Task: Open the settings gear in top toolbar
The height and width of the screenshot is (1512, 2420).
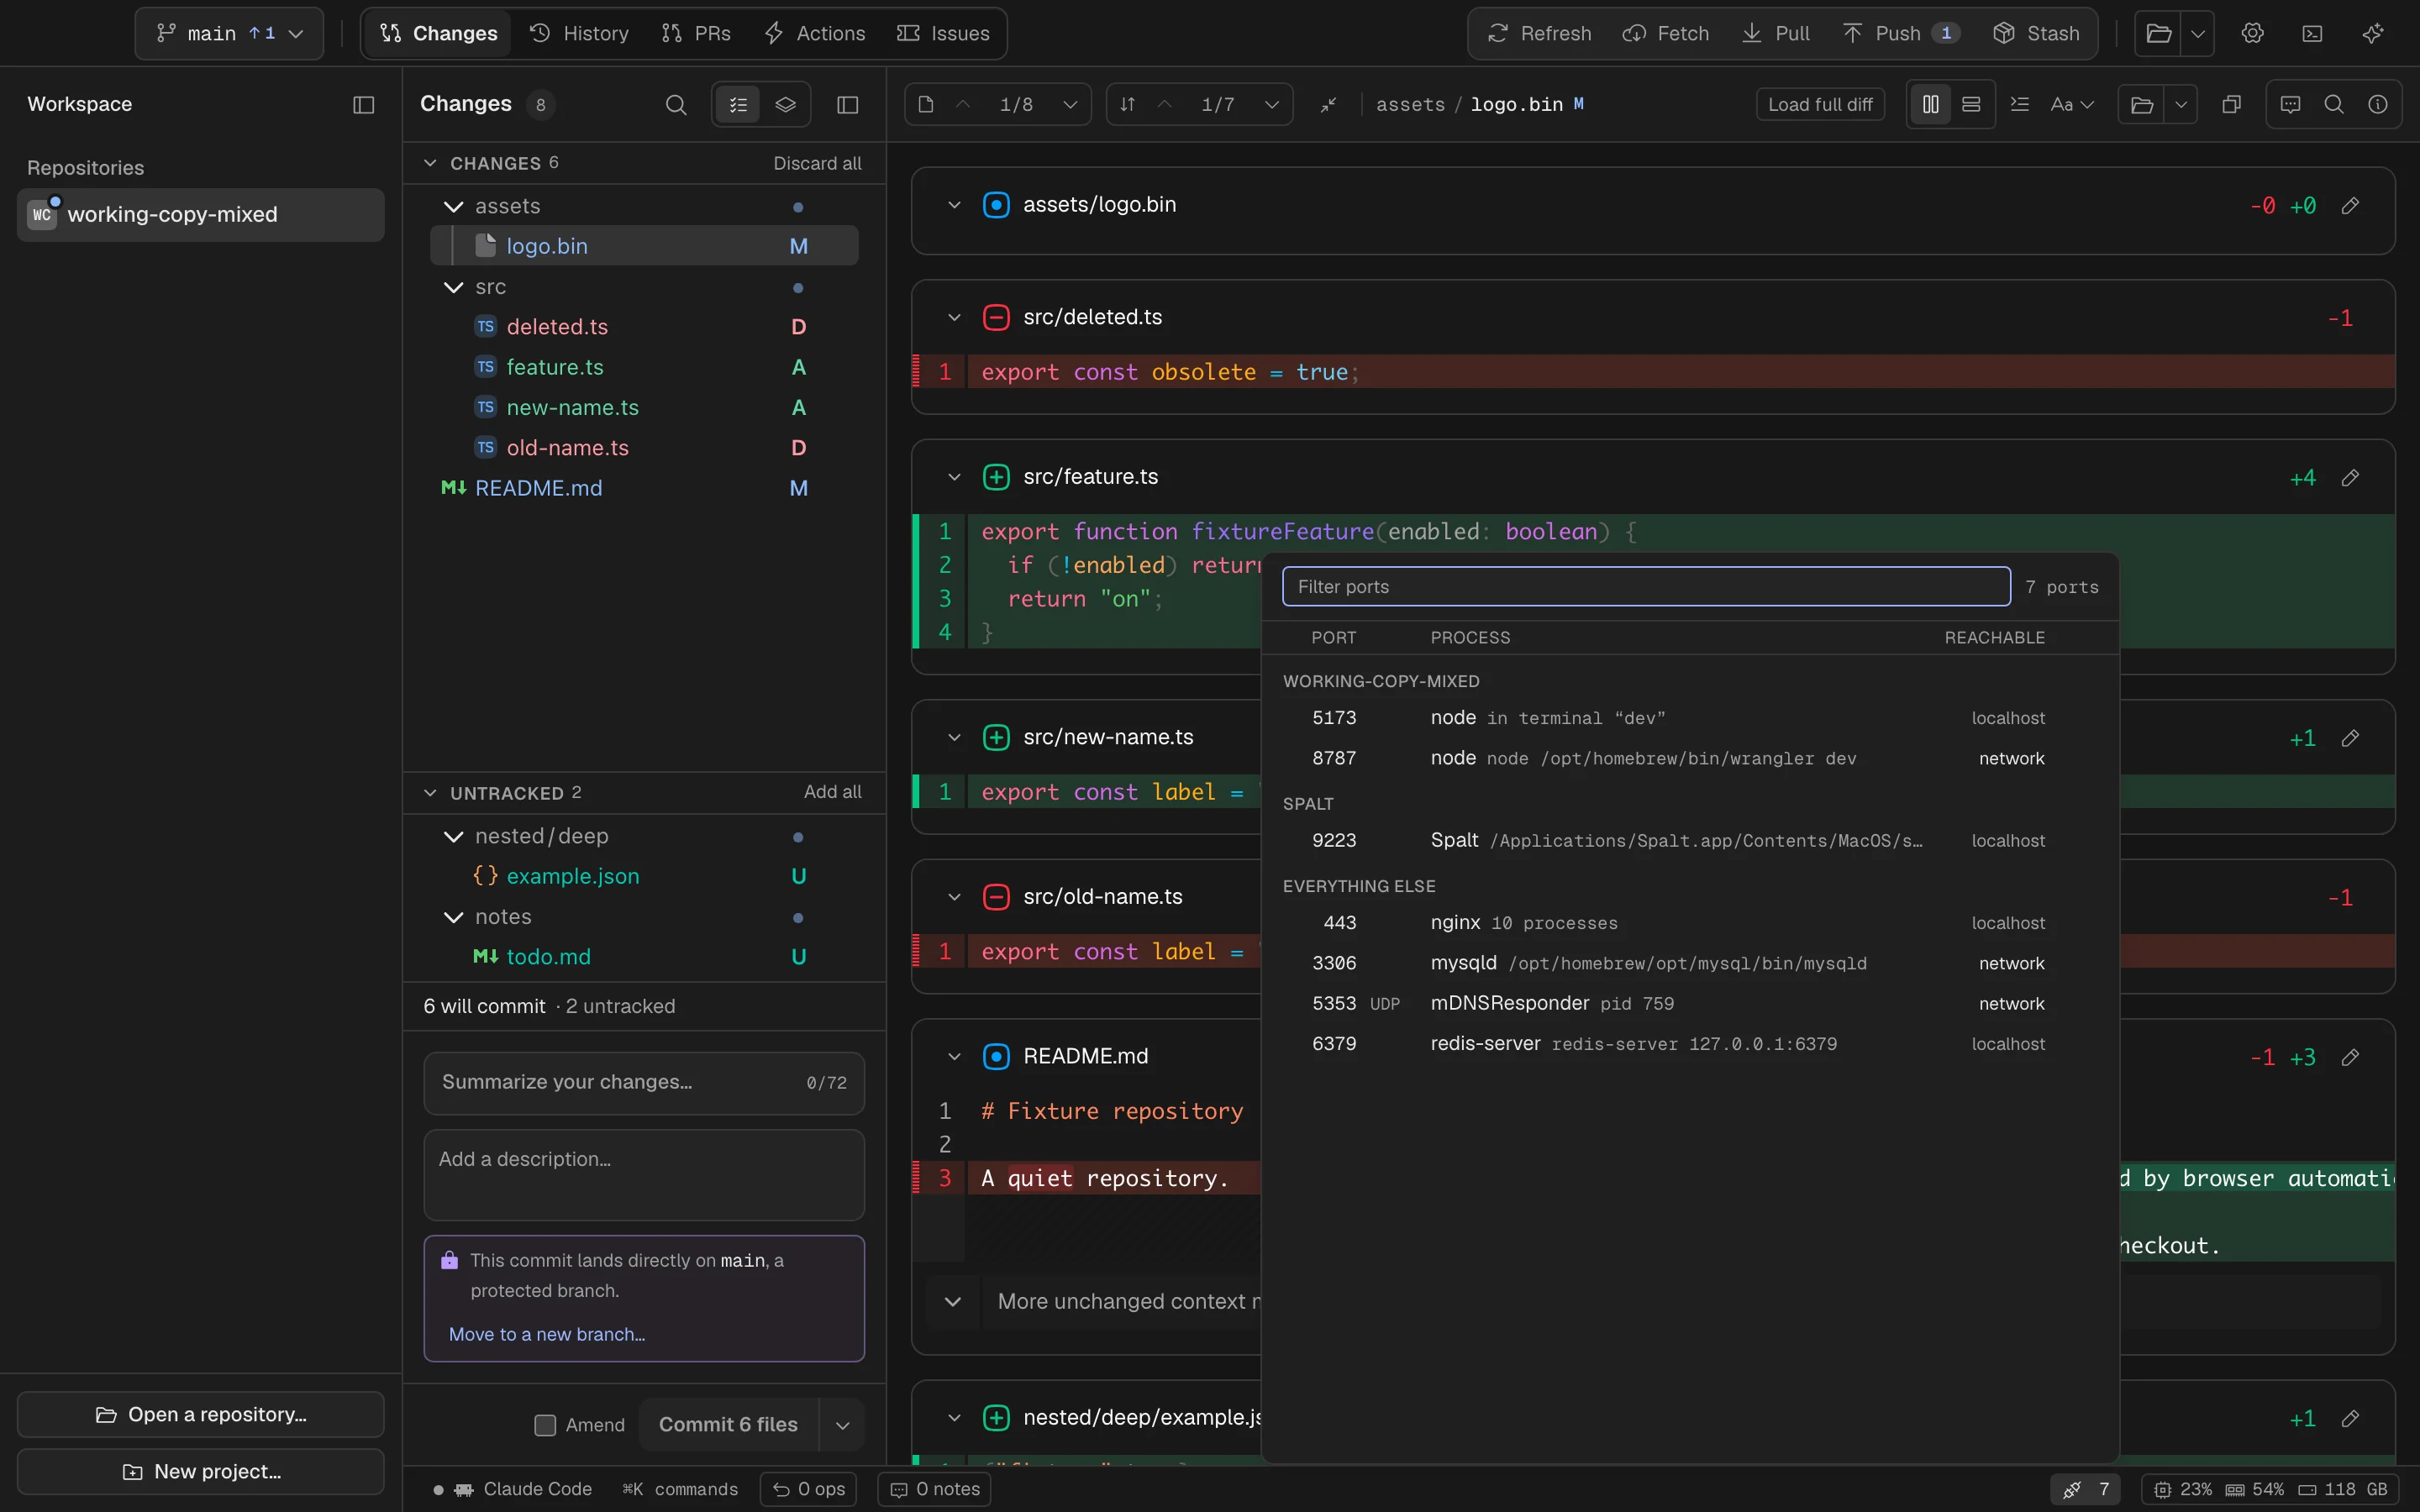Action: pyautogui.click(x=2252, y=33)
